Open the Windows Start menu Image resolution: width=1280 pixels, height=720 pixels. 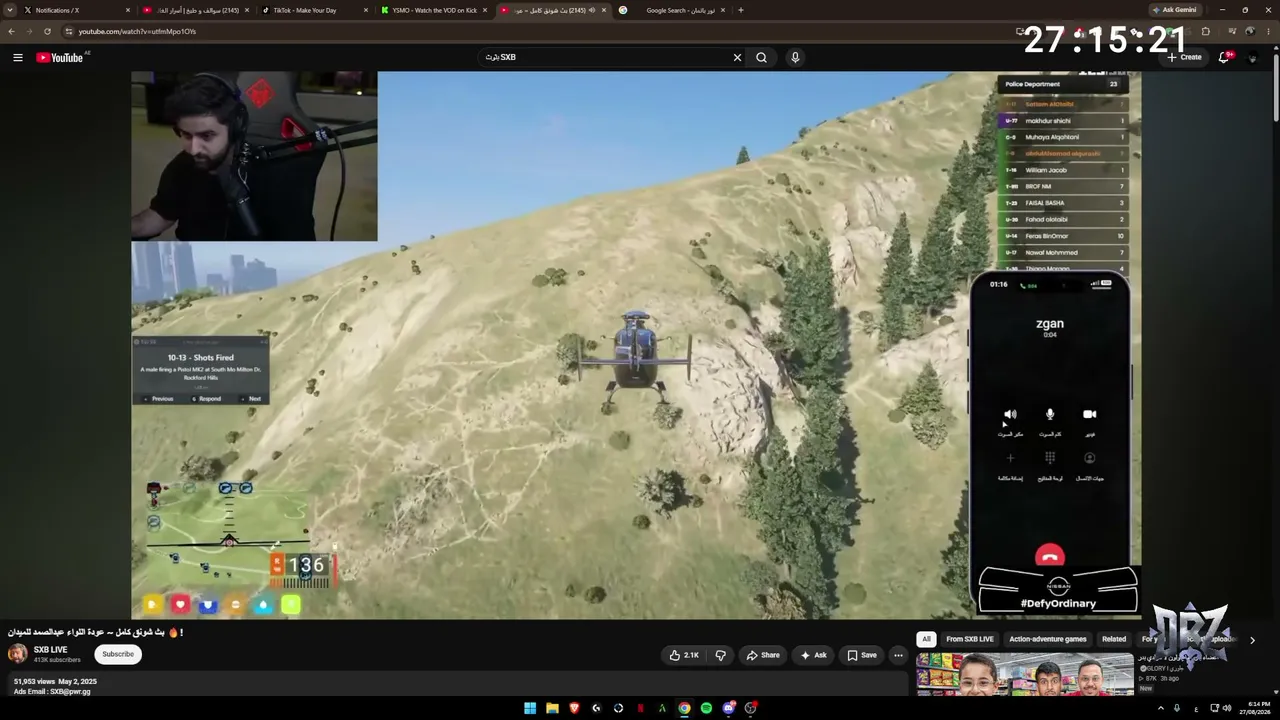[x=530, y=708]
